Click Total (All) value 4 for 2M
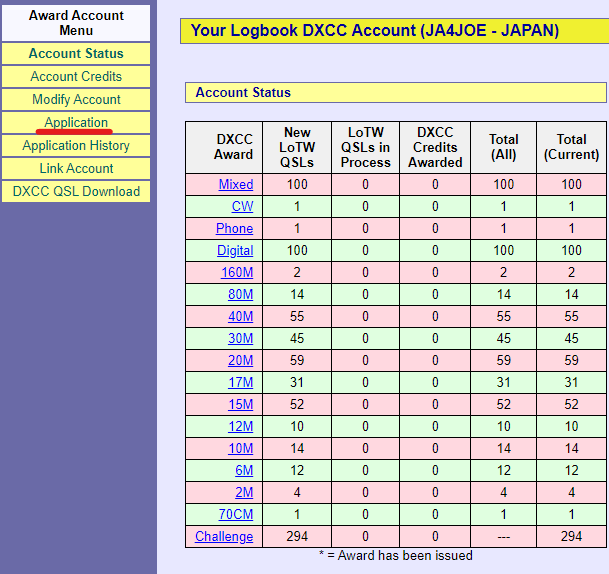The height and width of the screenshot is (574, 609). pyautogui.click(x=504, y=492)
